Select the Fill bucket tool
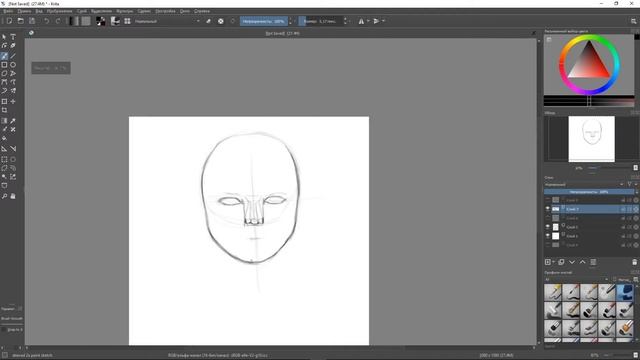 click(x=4, y=138)
